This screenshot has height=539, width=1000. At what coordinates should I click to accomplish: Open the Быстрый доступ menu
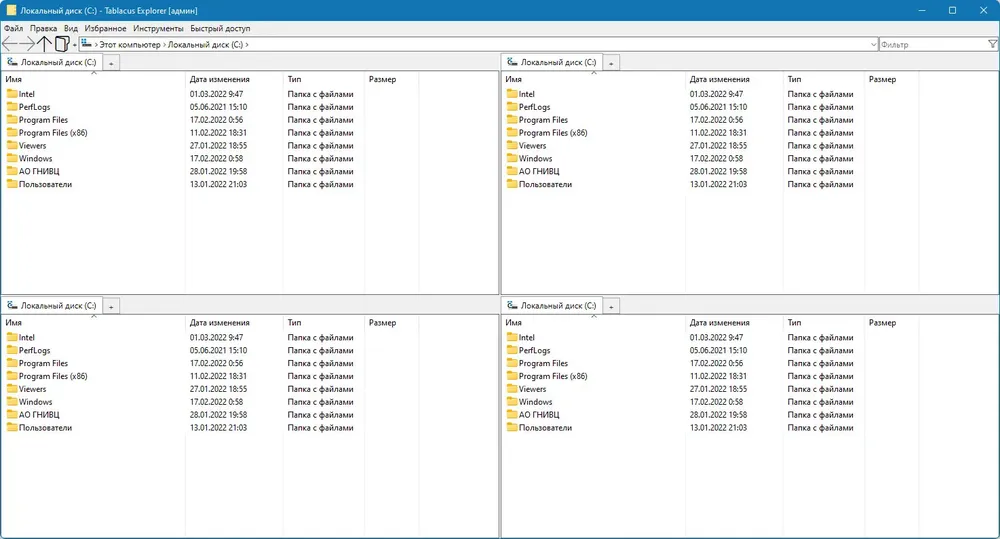(220, 28)
